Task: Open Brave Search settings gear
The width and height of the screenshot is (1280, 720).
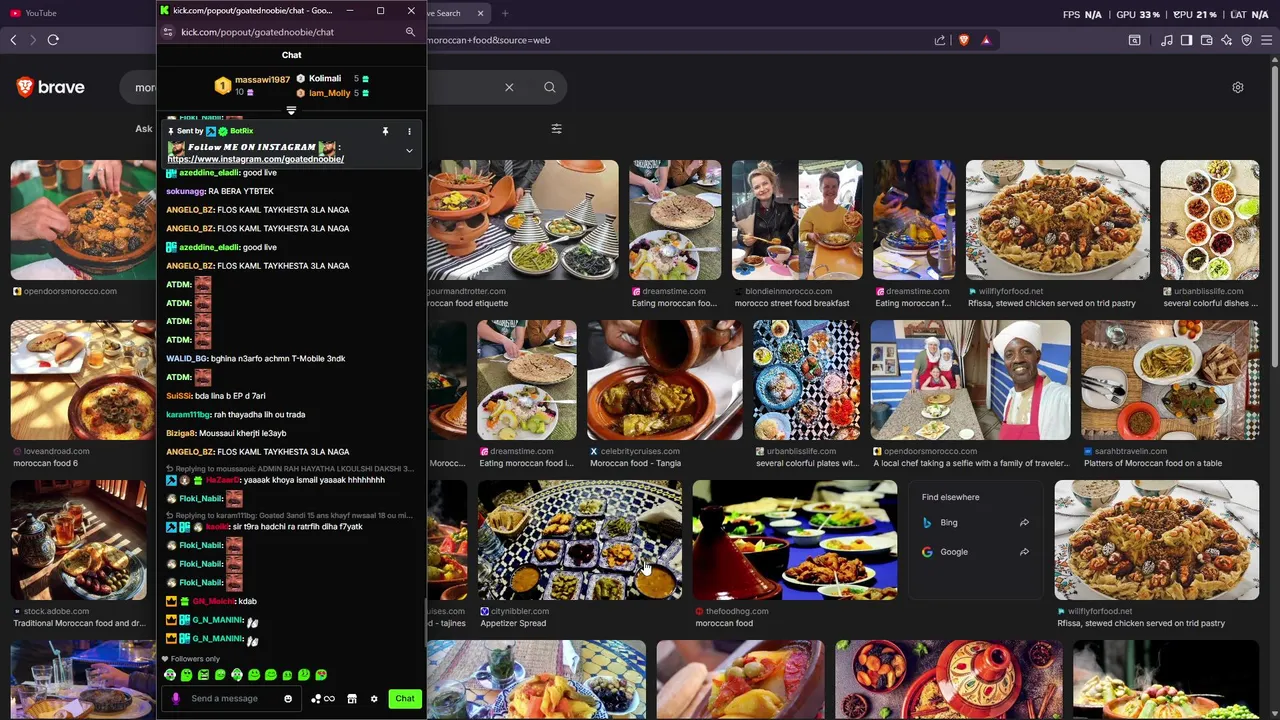Action: (1238, 87)
